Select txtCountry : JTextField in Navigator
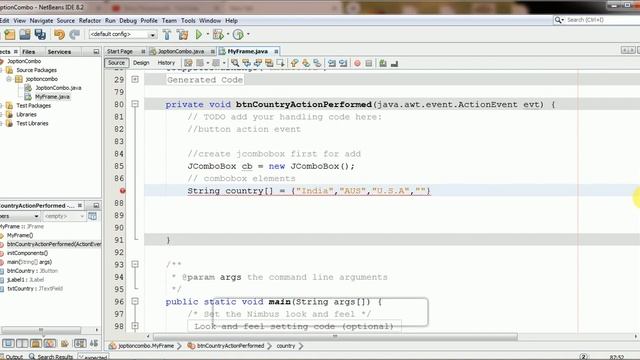Screen dimensions: 640x360 [x=35, y=289]
